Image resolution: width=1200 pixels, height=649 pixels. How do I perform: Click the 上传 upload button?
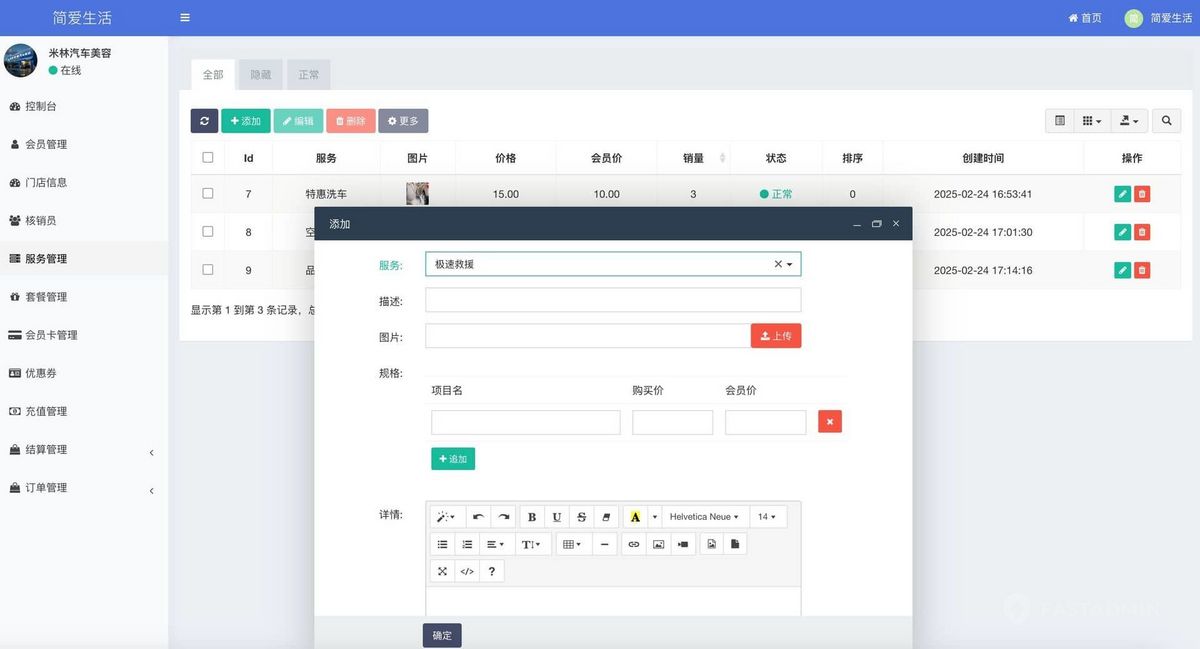coord(776,335)
